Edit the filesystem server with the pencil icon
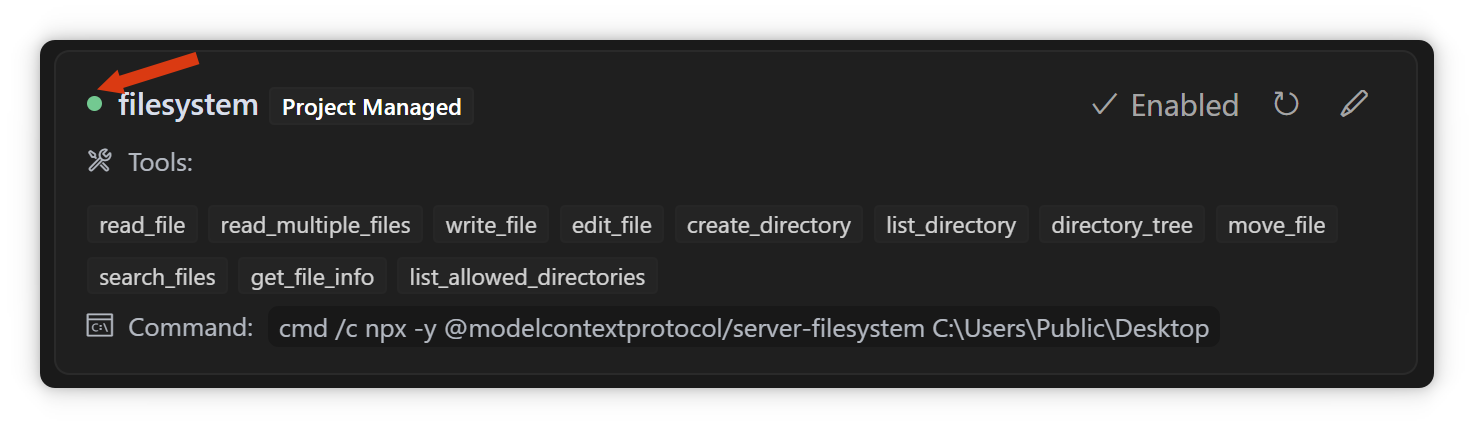This screenshot has height=428, width=1474. click(x=1353, y=104)
